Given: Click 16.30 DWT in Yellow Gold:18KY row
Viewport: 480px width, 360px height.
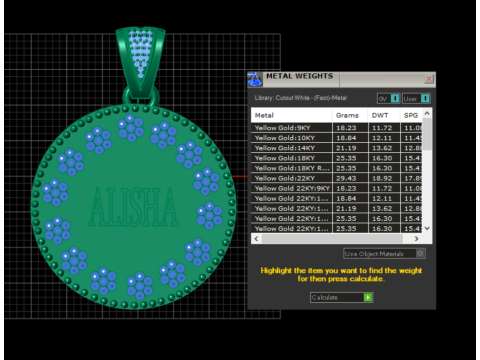Looking at the screenshot, I should [x=382, y=158].
